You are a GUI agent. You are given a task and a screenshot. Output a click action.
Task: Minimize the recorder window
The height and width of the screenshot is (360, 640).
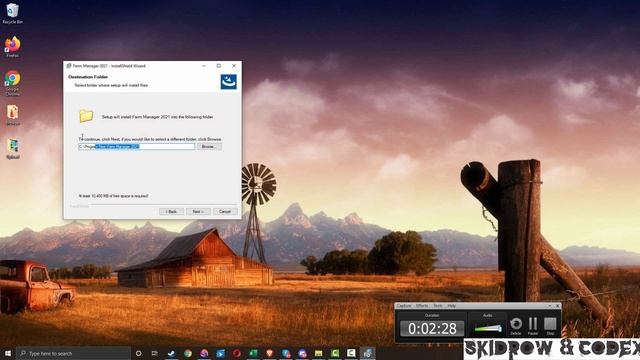tap(549, 306)
